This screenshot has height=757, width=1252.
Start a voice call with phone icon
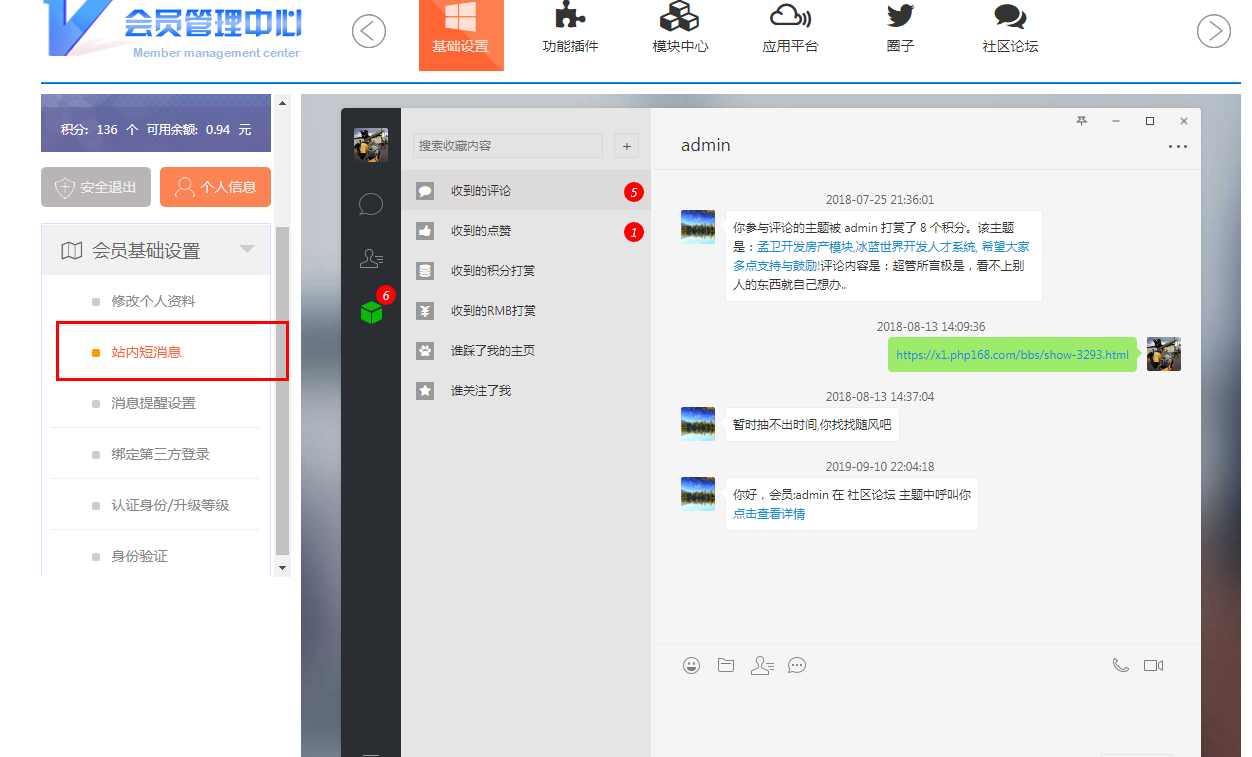click(1120, 665)
